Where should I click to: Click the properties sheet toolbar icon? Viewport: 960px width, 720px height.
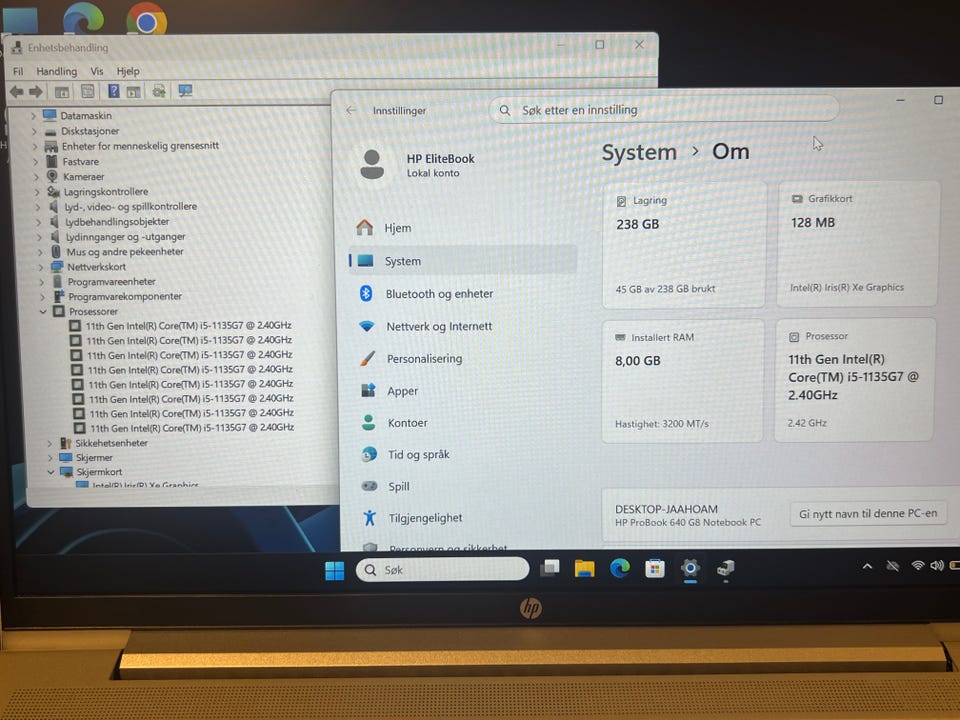coord(88,92)
